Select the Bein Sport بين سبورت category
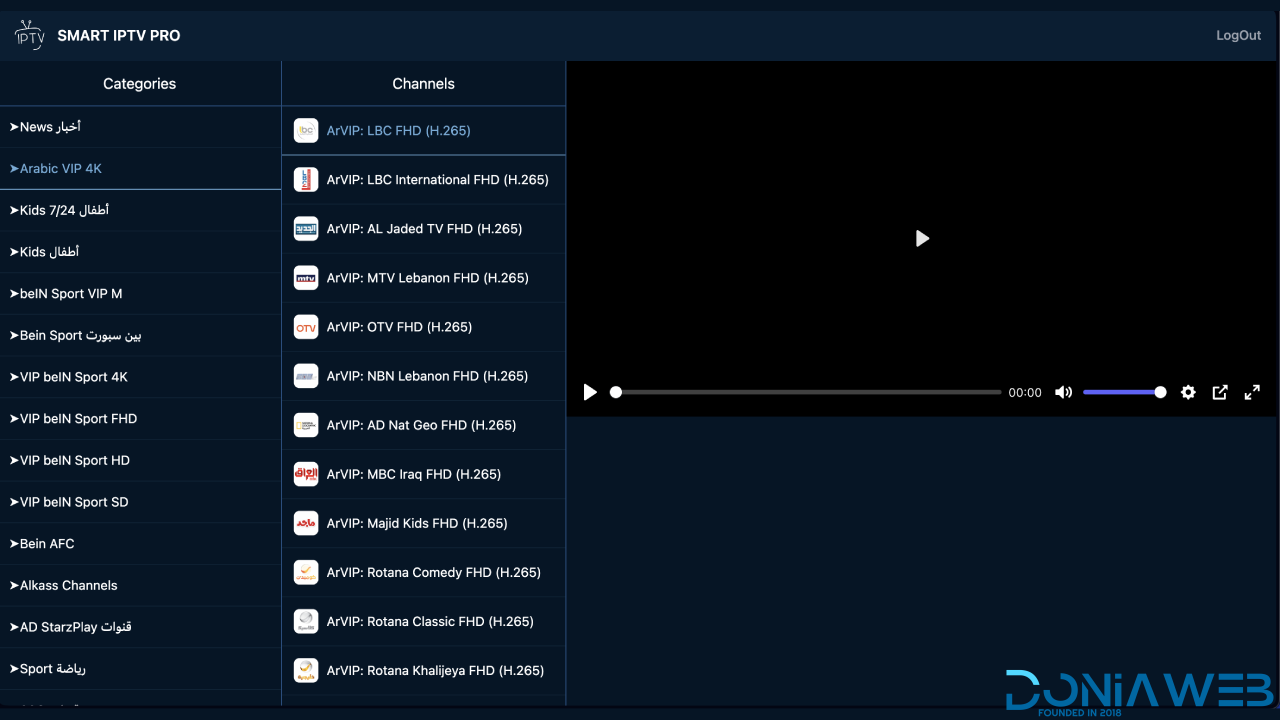 (x=140, y=335)
